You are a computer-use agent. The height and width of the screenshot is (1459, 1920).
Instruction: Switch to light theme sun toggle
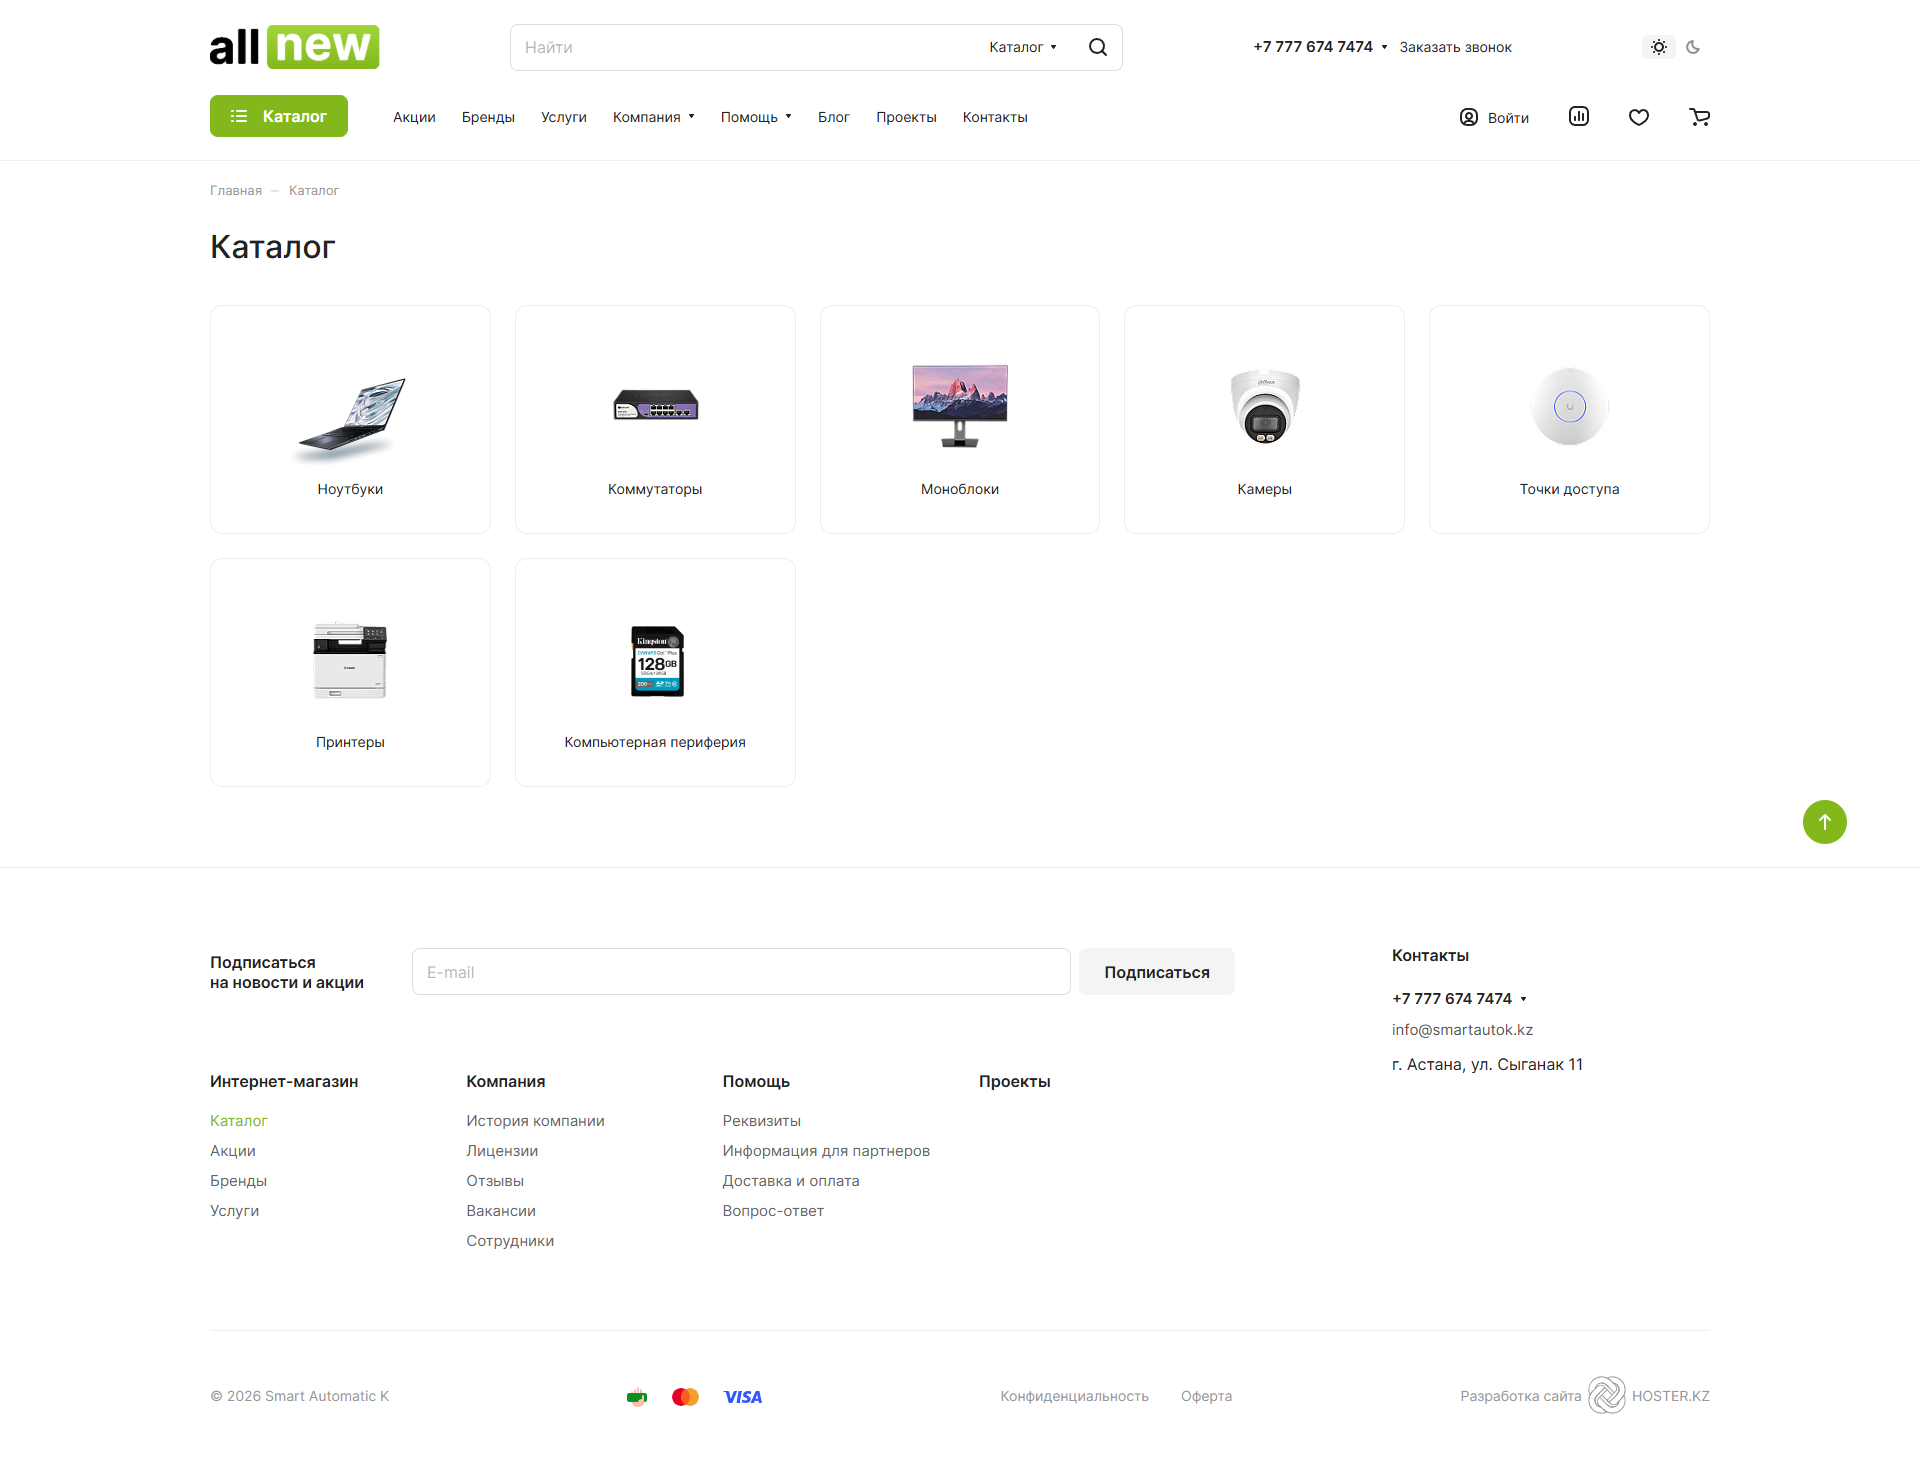coord(1658,47)
